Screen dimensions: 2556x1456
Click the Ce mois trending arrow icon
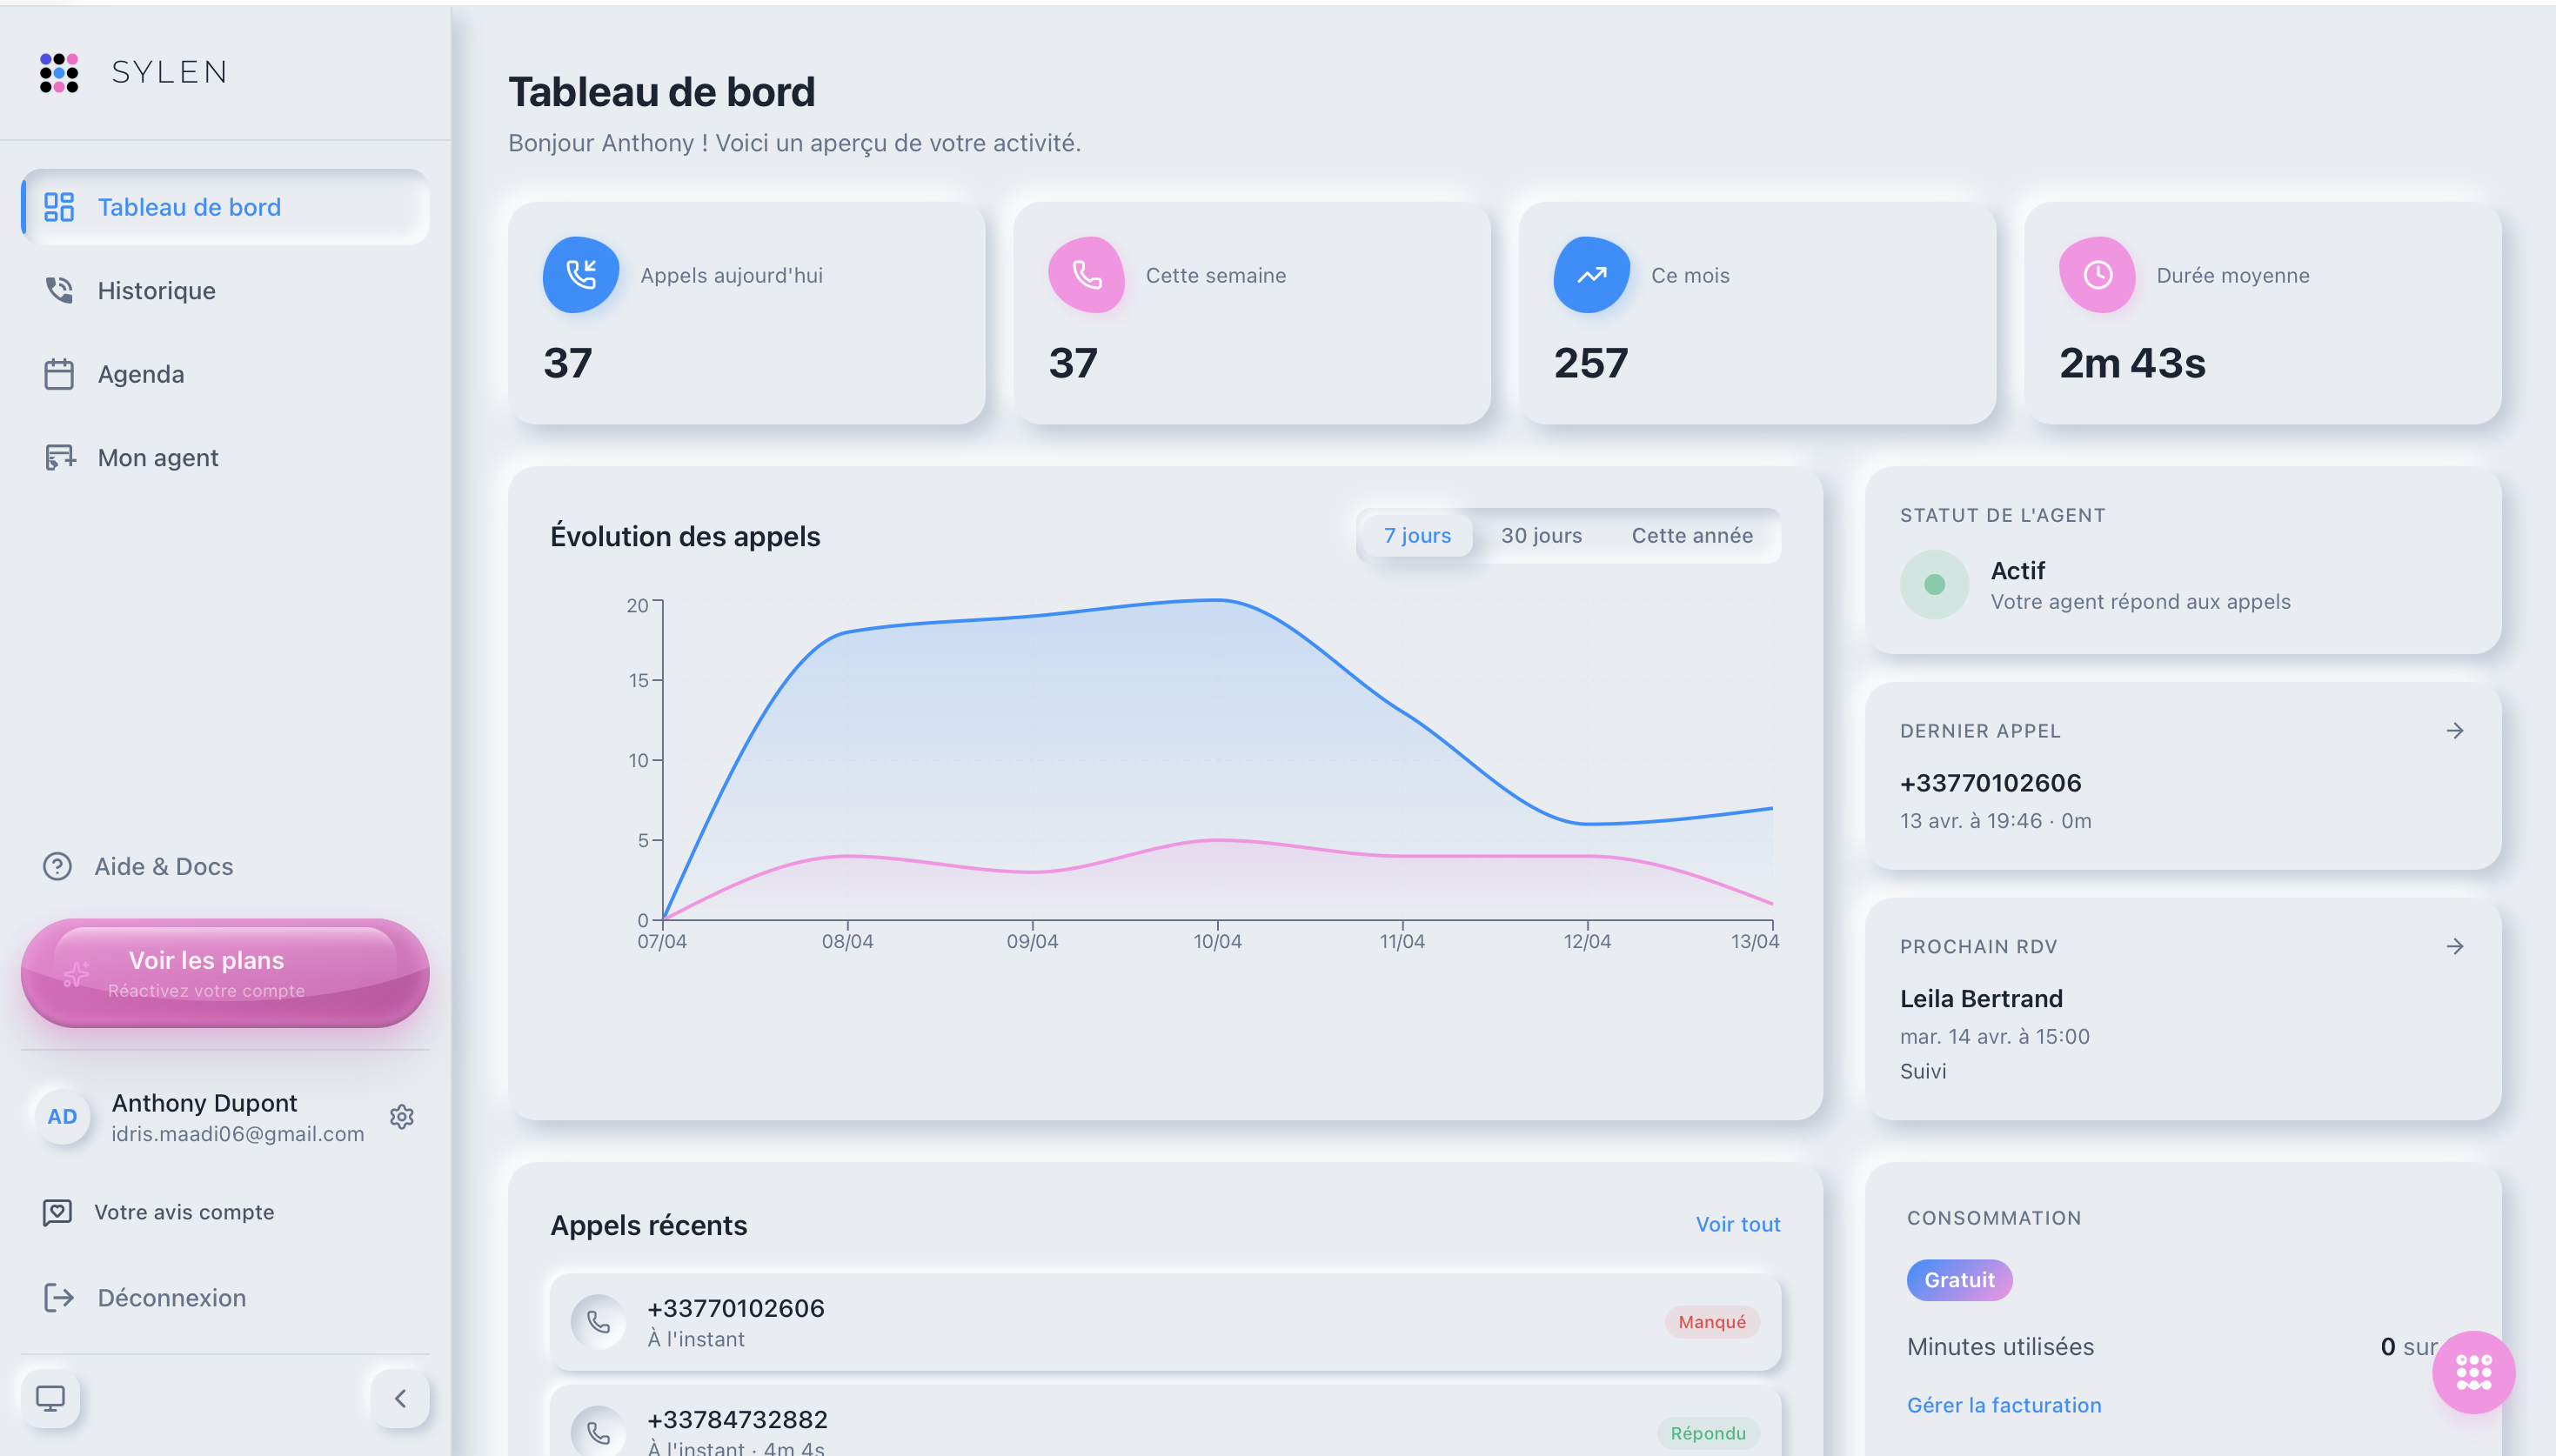tap(1591, 275)
